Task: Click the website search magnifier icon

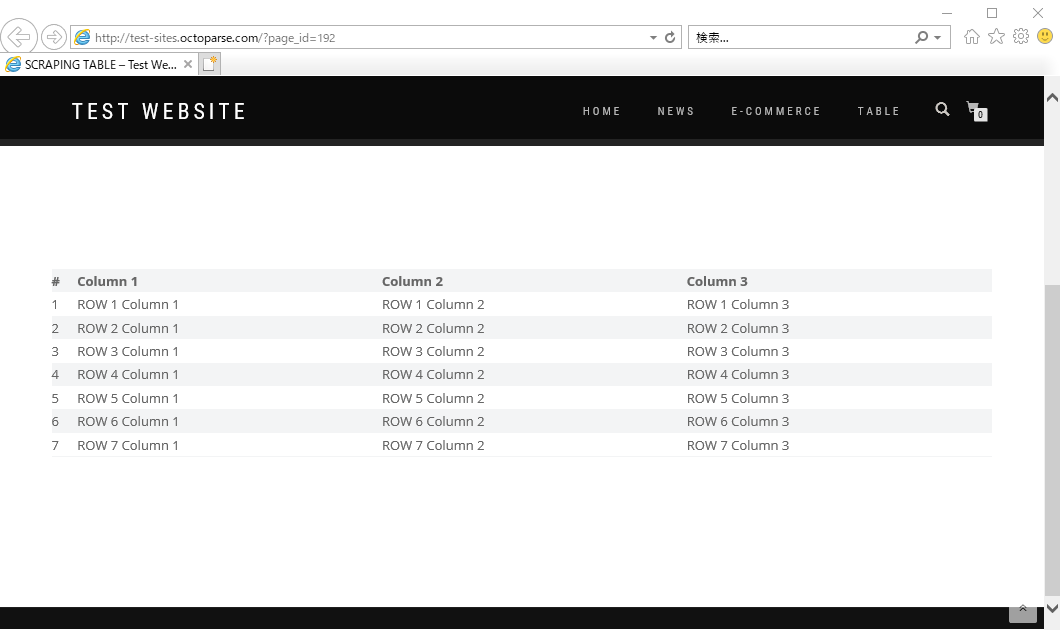Action: tap(942, 110)
